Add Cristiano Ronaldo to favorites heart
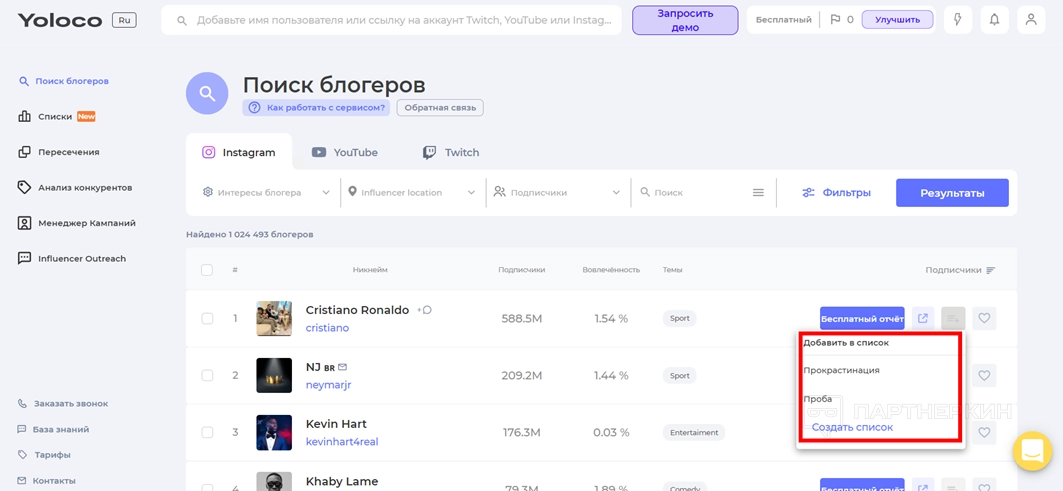This screenshot has width=1063, height=491. pos(984,319)
